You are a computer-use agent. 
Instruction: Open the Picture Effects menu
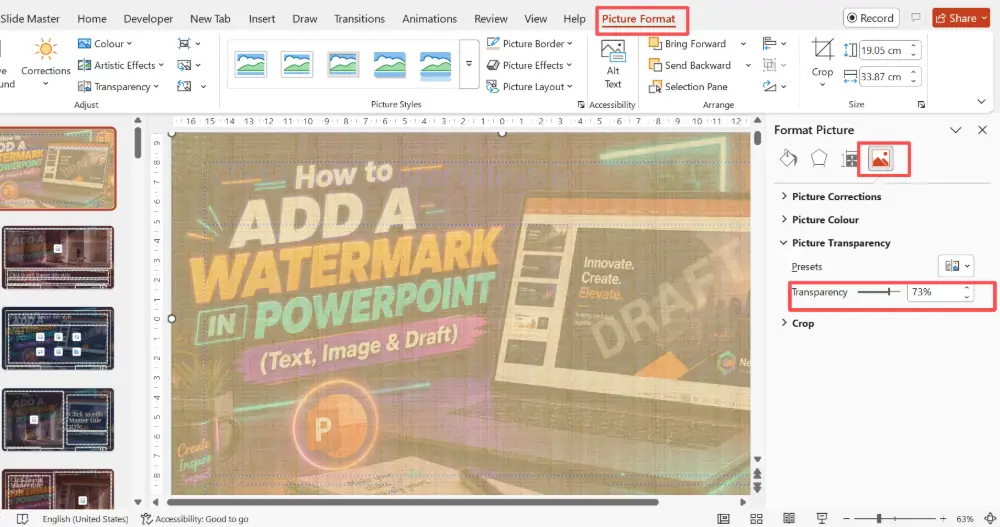tap(529, 65)
